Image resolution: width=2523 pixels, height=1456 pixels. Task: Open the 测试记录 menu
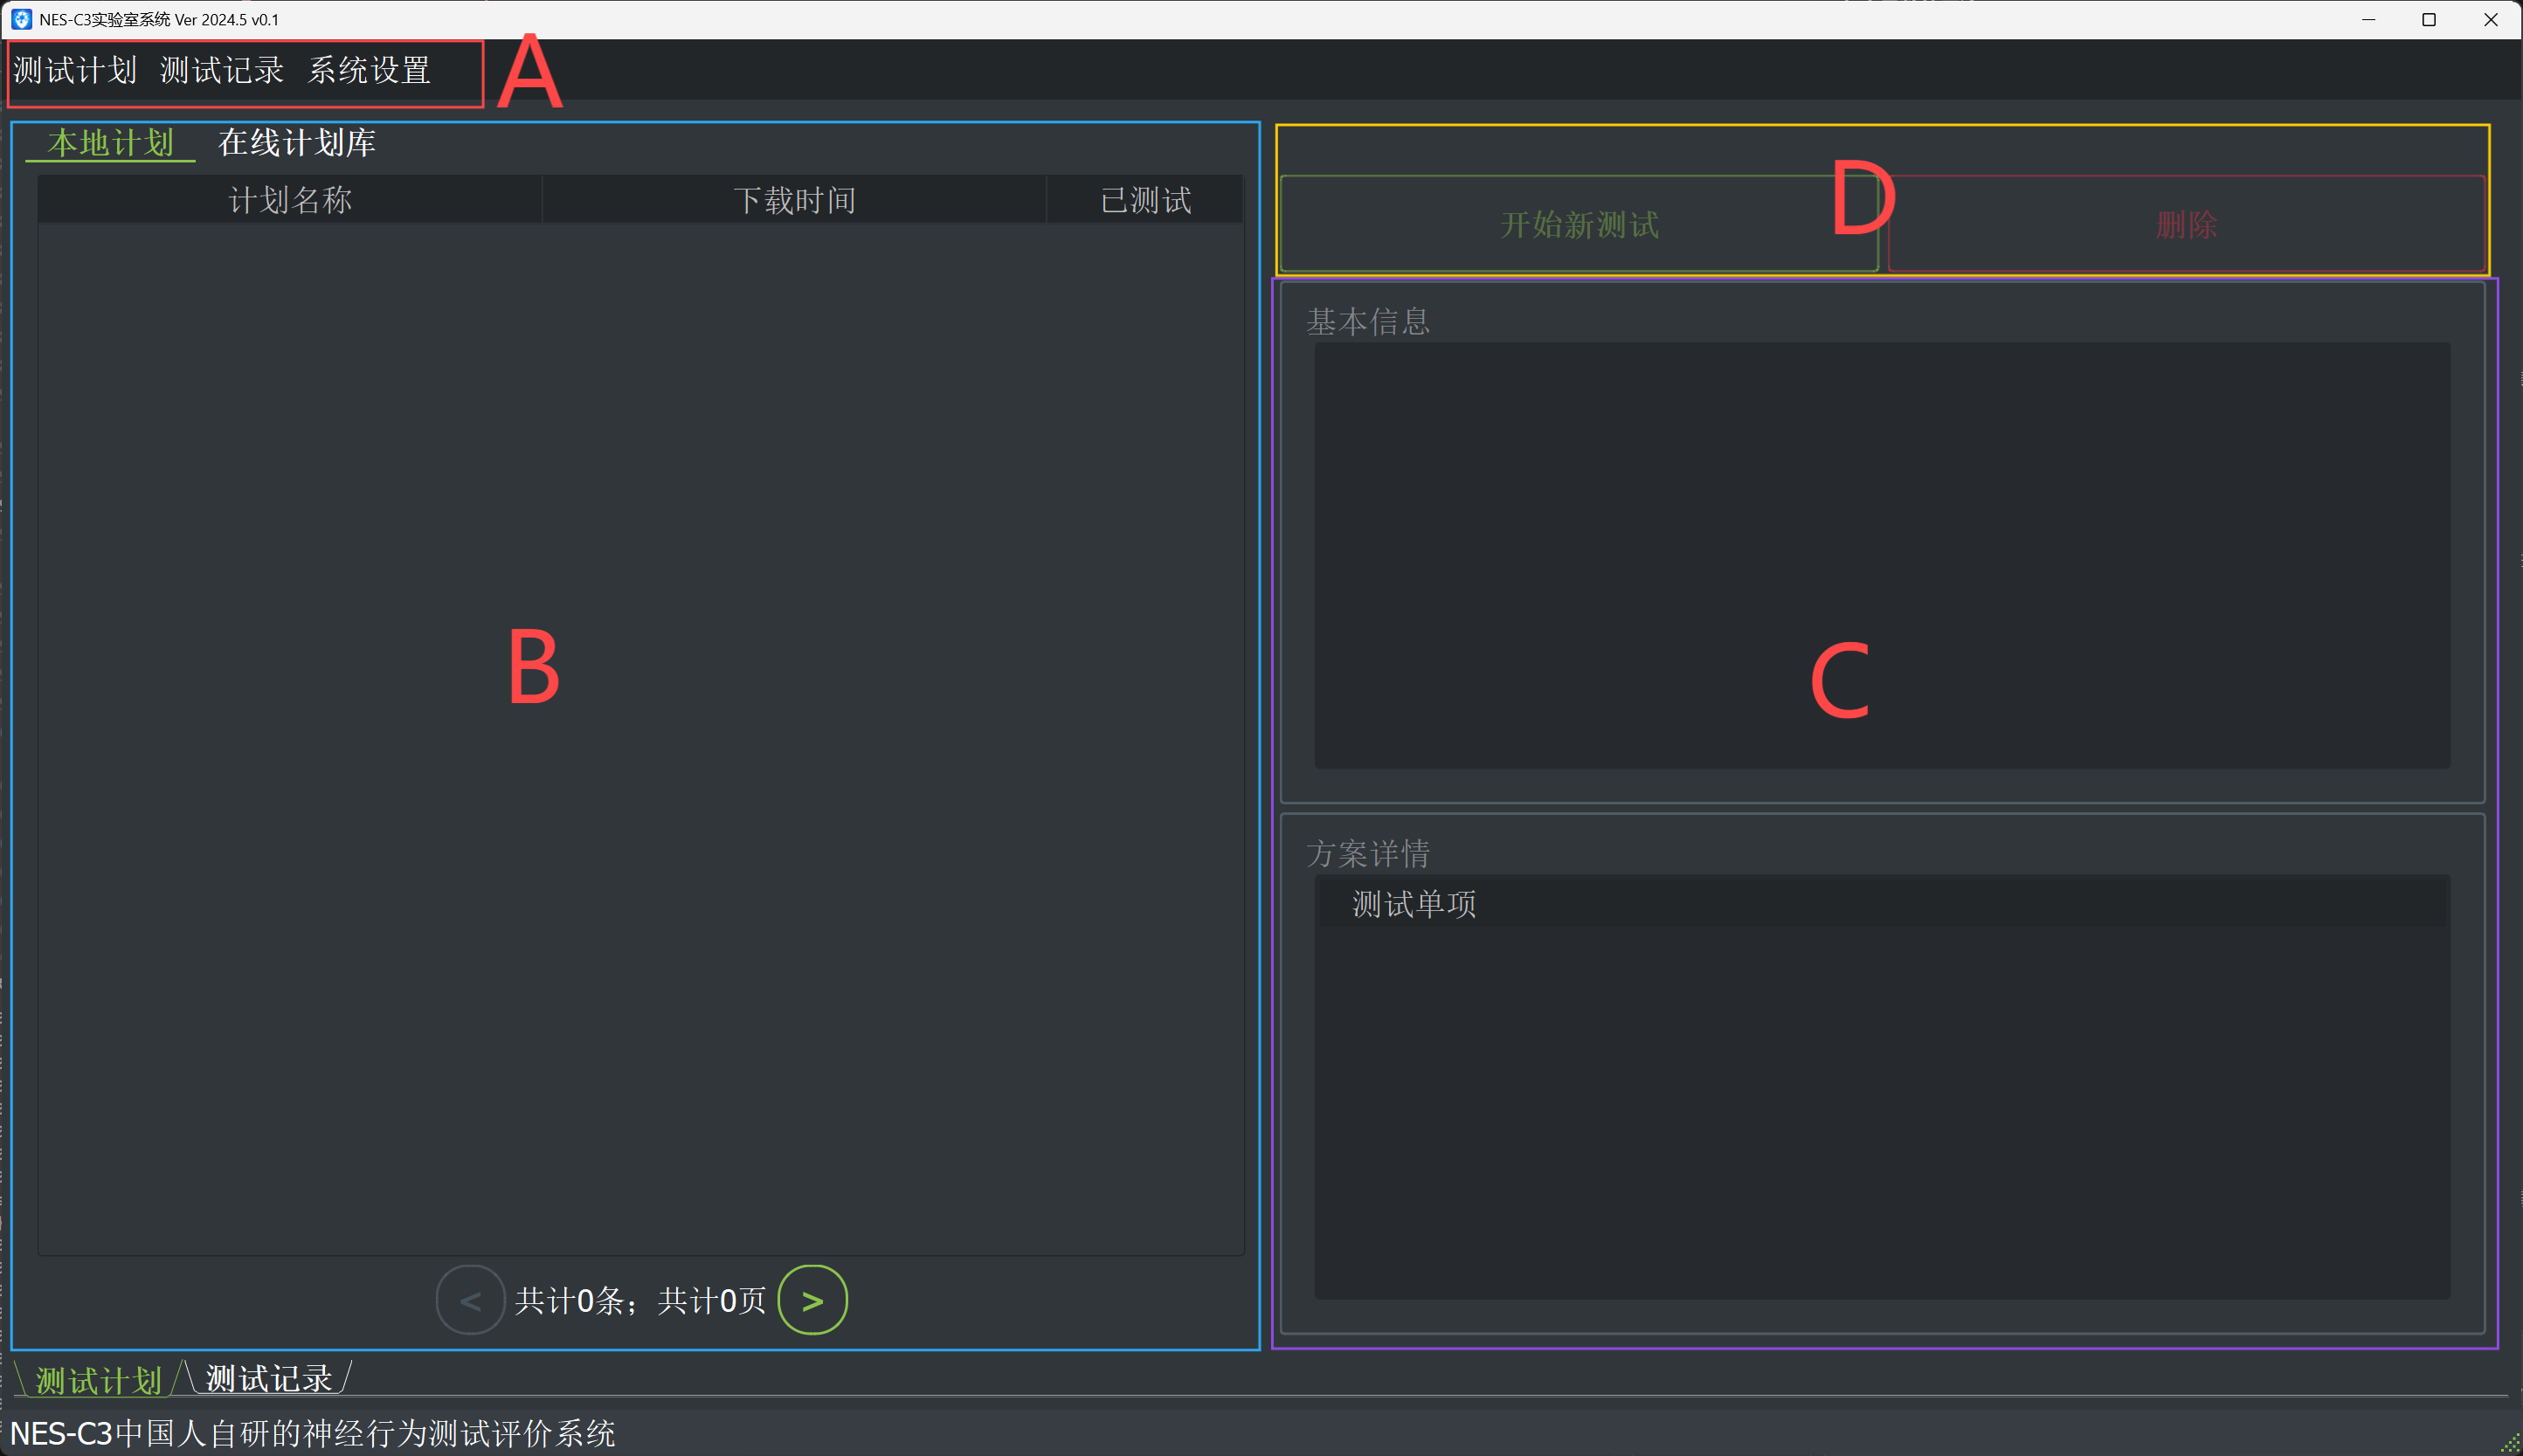(x=222, y=71)
